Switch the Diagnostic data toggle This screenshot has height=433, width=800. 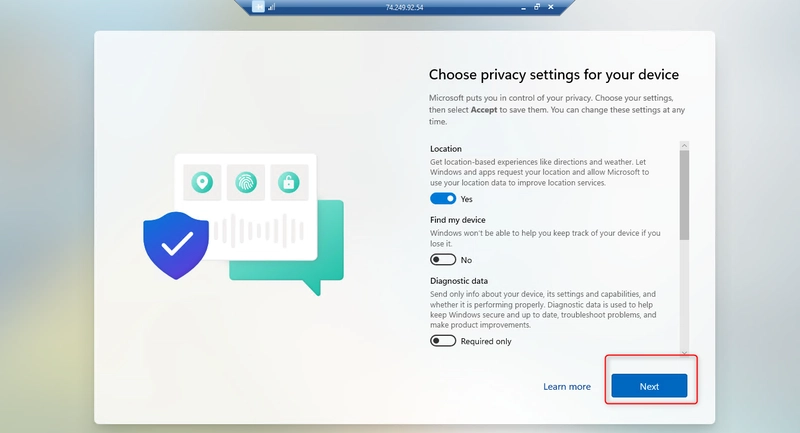click(443, 341)
